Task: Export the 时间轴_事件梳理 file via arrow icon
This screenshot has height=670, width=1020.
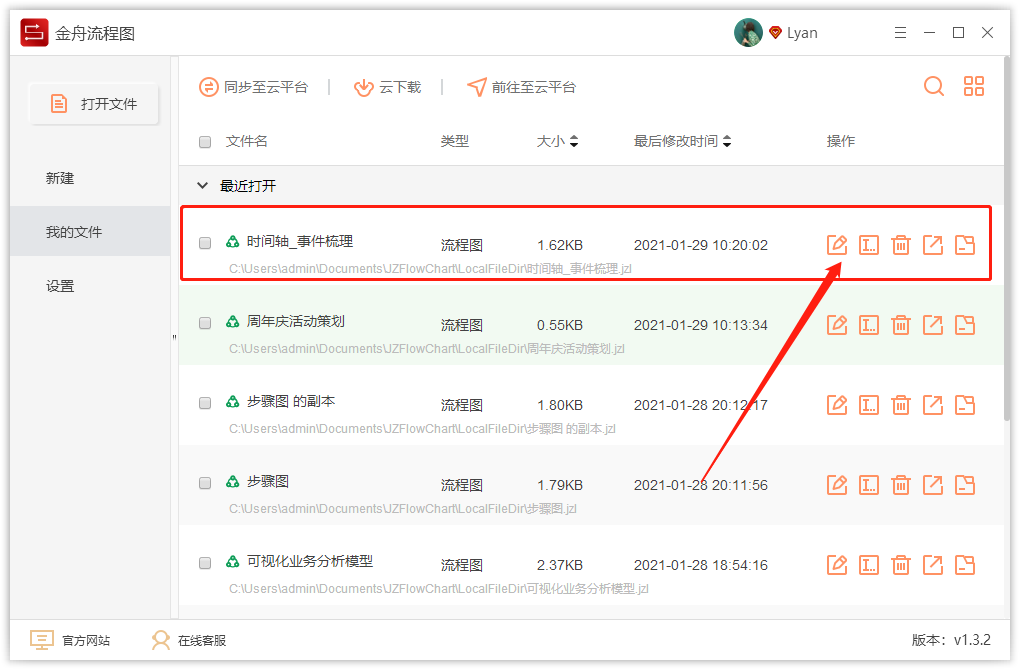Action: click(x=933, y=245)
